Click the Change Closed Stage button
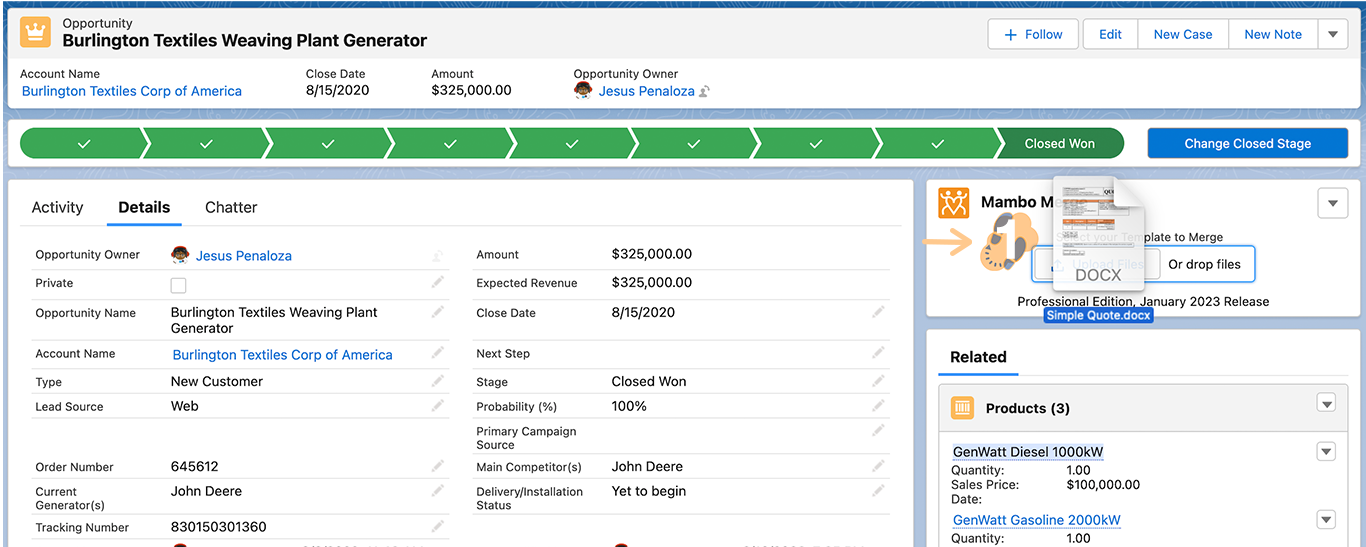This screenshot has height=547, width=1366. (x=1247, y=144)
